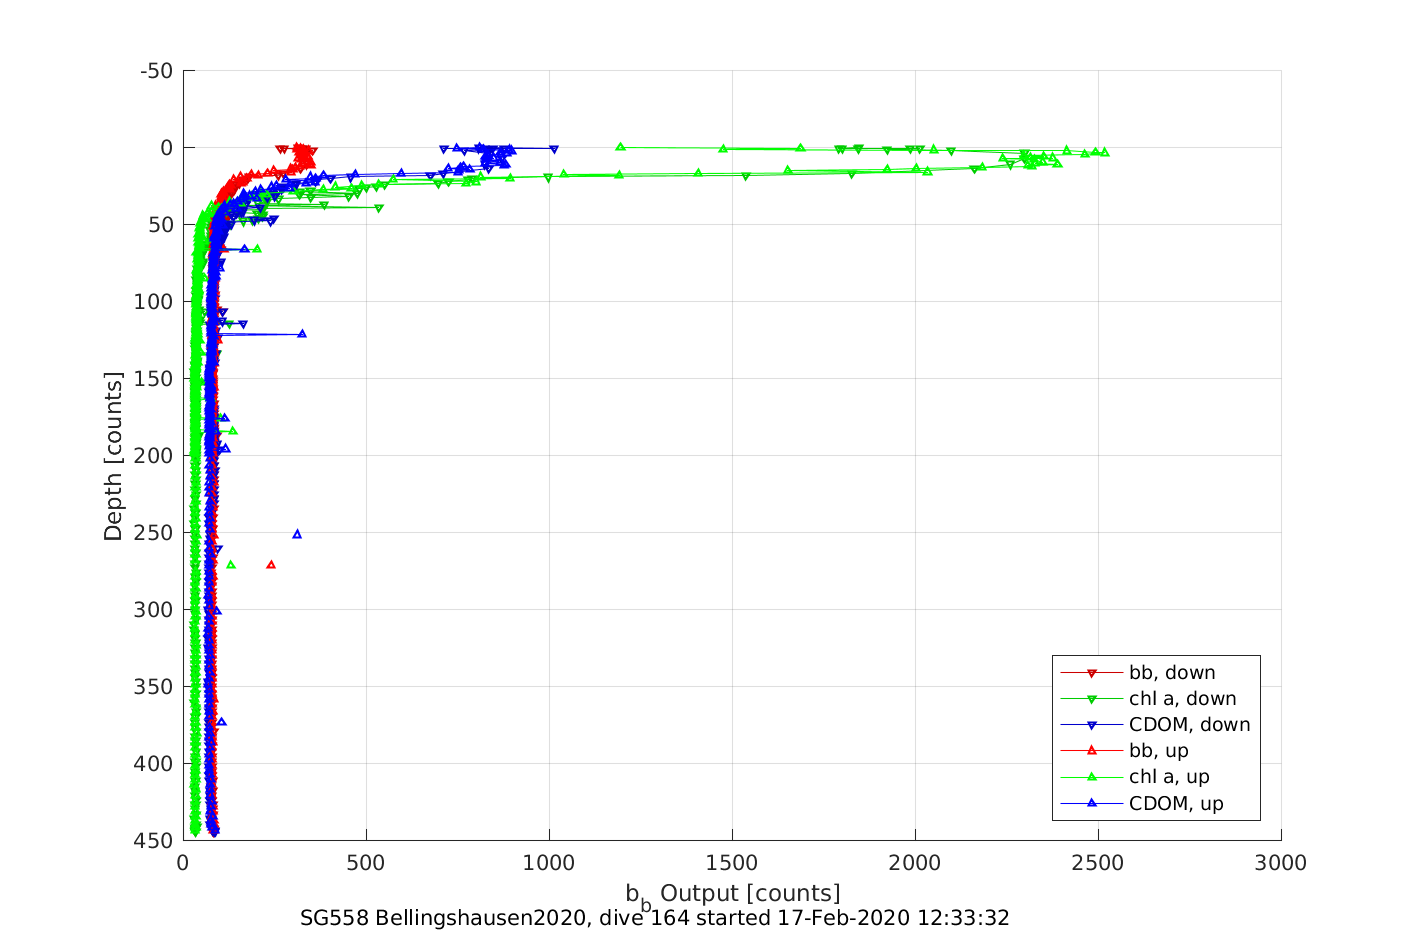The height and width of the screenshot is (945, 1417).
Task: Click the green up-triangle marker in legend
Action: point(1092,777)
